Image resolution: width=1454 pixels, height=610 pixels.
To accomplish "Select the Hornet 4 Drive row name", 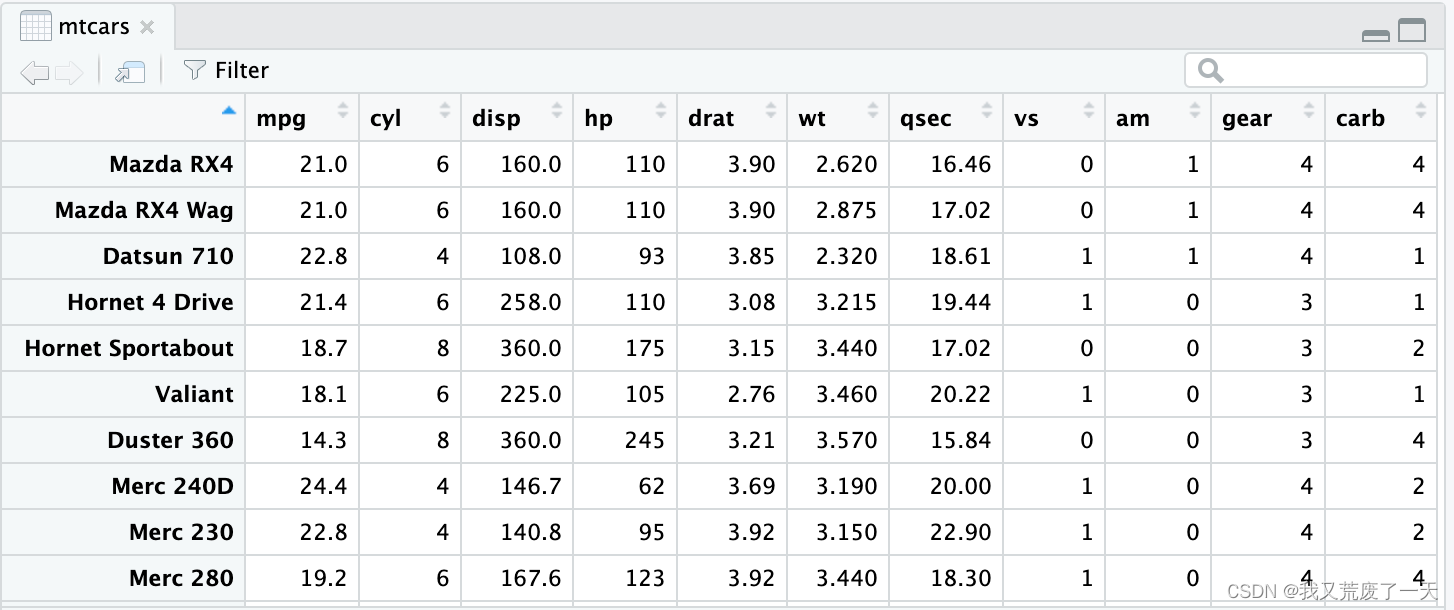I will coord(150,302).
